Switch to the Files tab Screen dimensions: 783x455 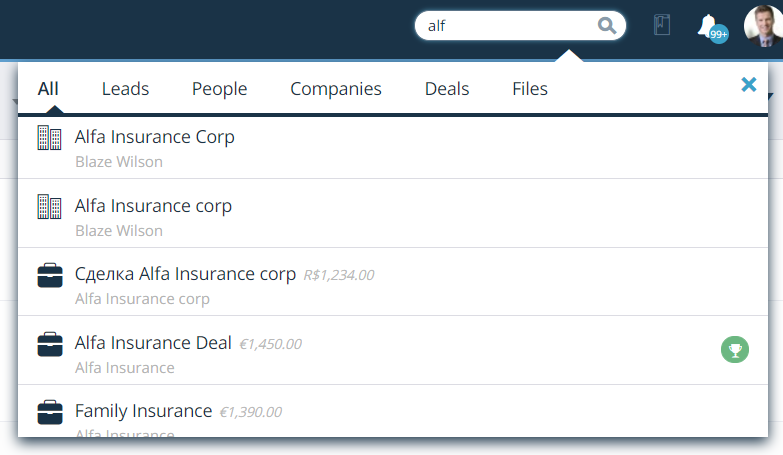530,89
